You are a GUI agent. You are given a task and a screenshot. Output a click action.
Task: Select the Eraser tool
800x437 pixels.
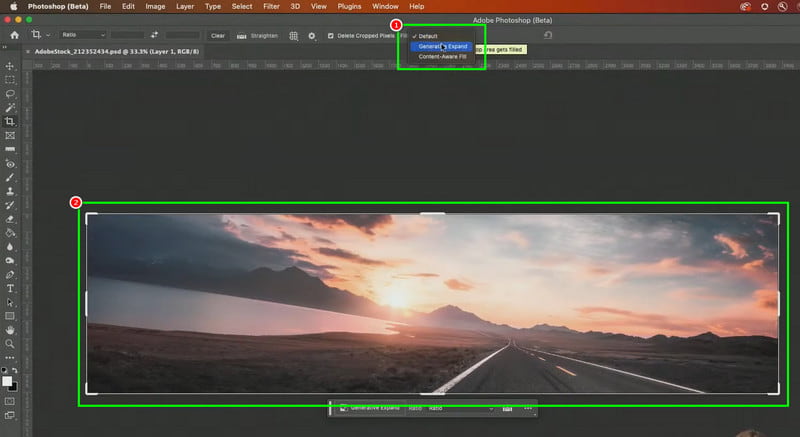(10, 219)
